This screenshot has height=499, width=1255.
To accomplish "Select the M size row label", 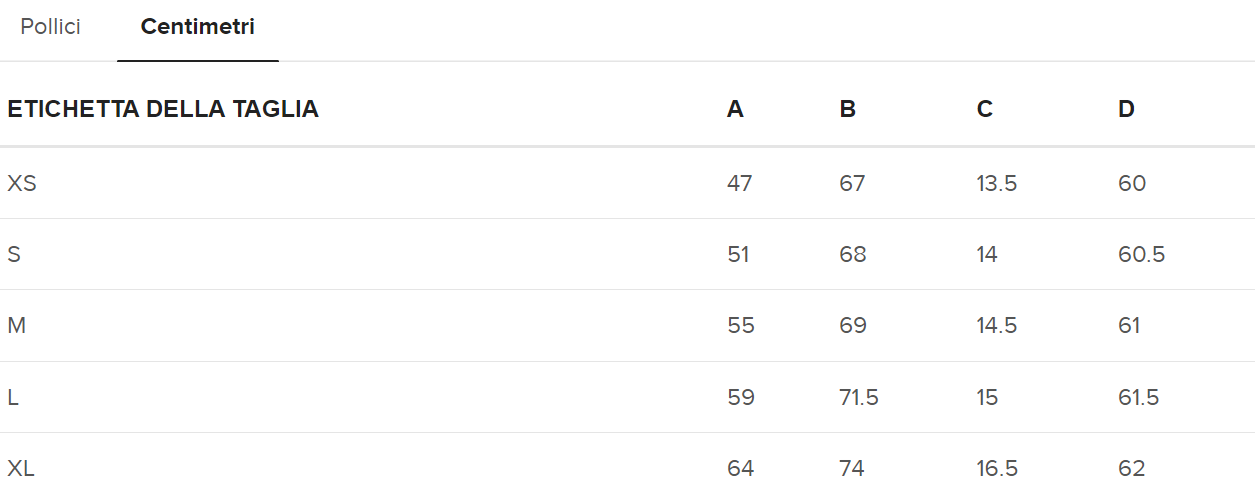I will click(x=16, y=325).
